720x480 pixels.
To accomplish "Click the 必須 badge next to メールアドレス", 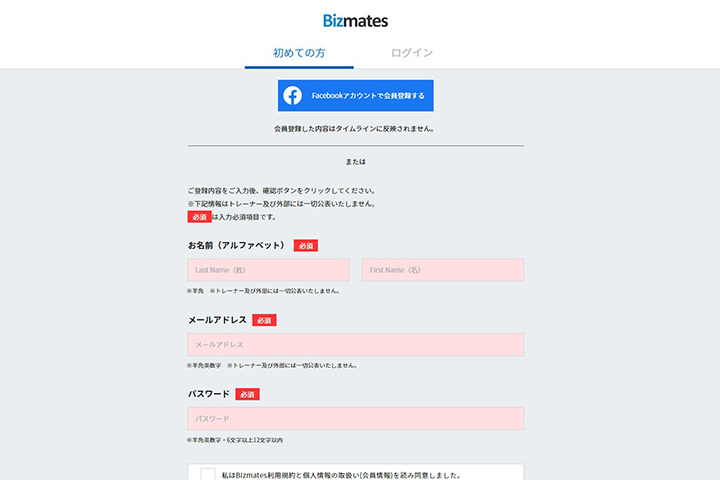I will coord(264,320).
